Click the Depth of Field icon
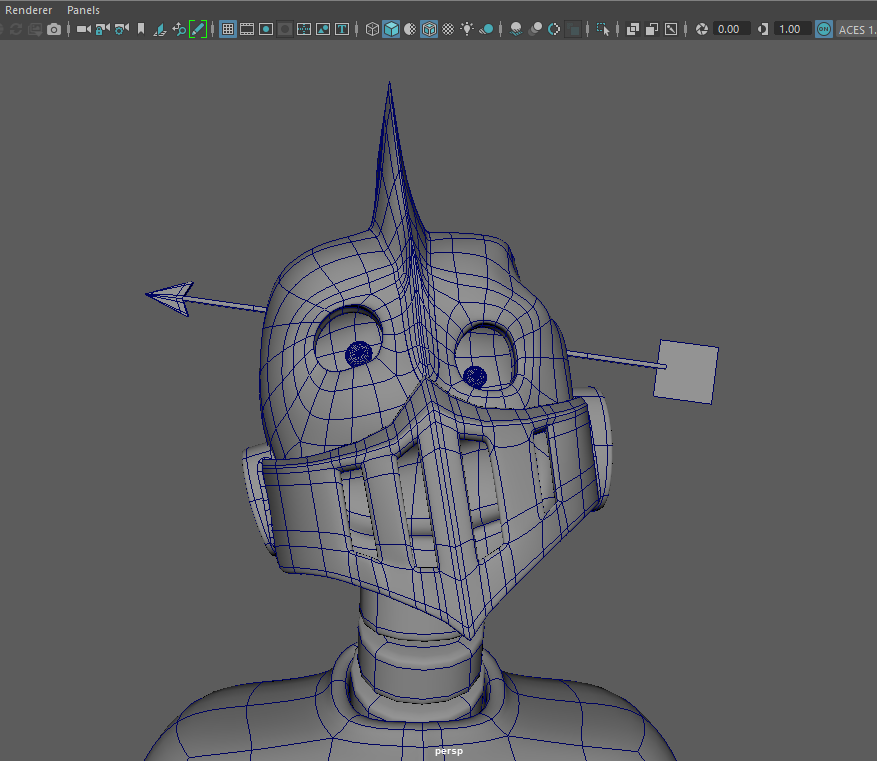The image size is (877, 761). 573,29
